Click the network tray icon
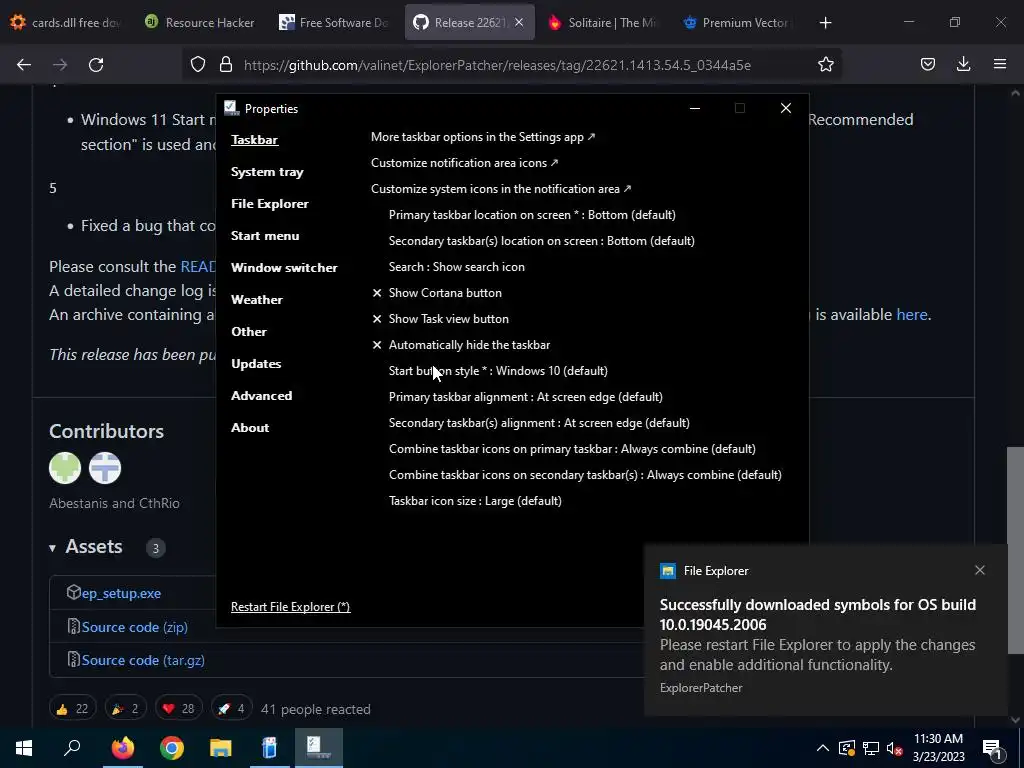Viewport: 1024px width, 768px height. click(x=871, y=748)
